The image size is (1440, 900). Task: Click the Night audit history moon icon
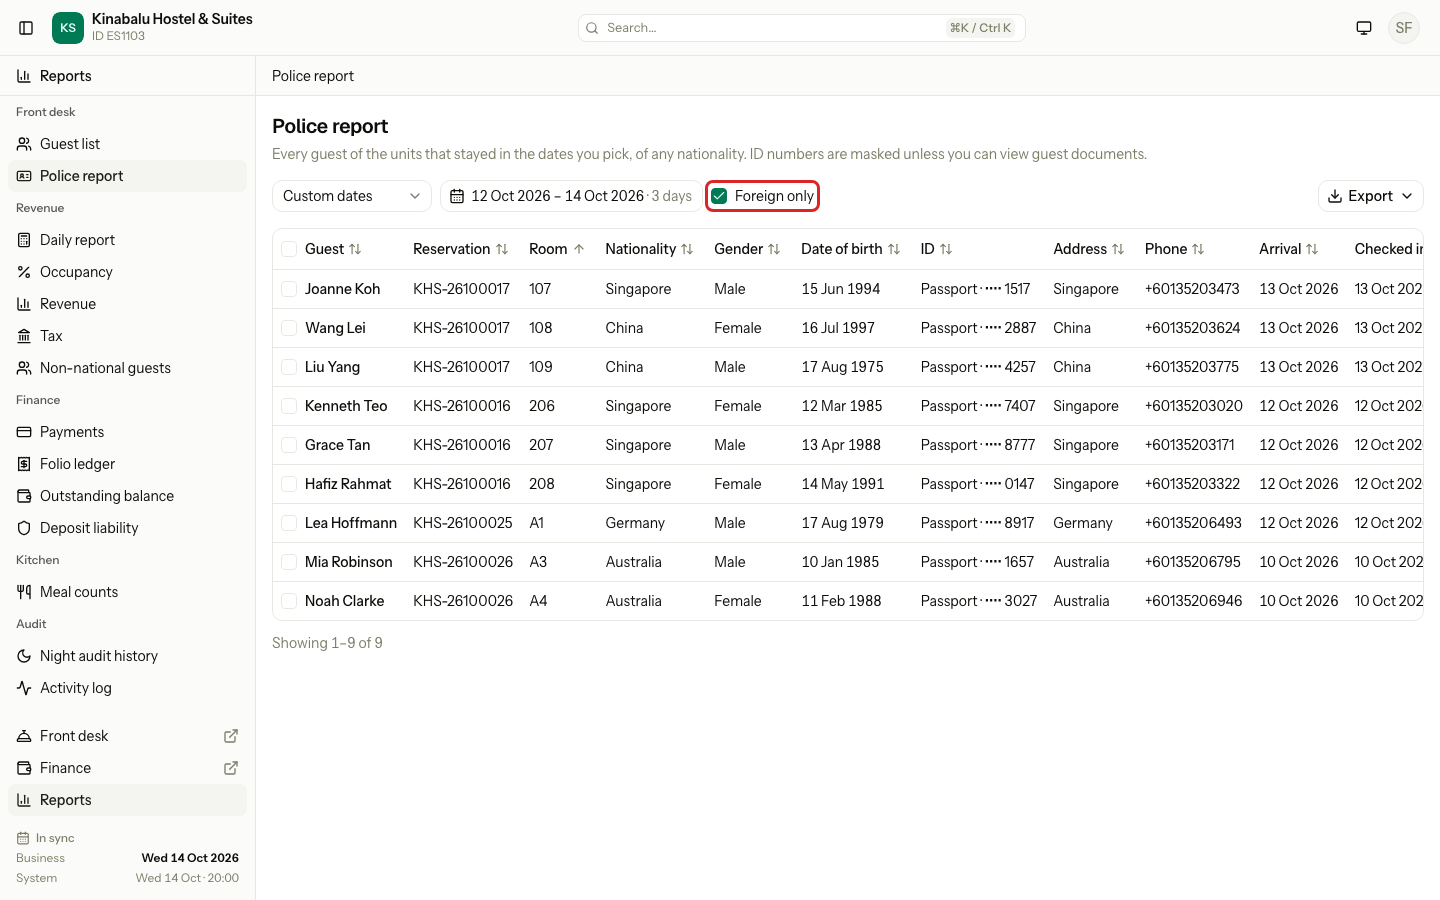[24, 656]
